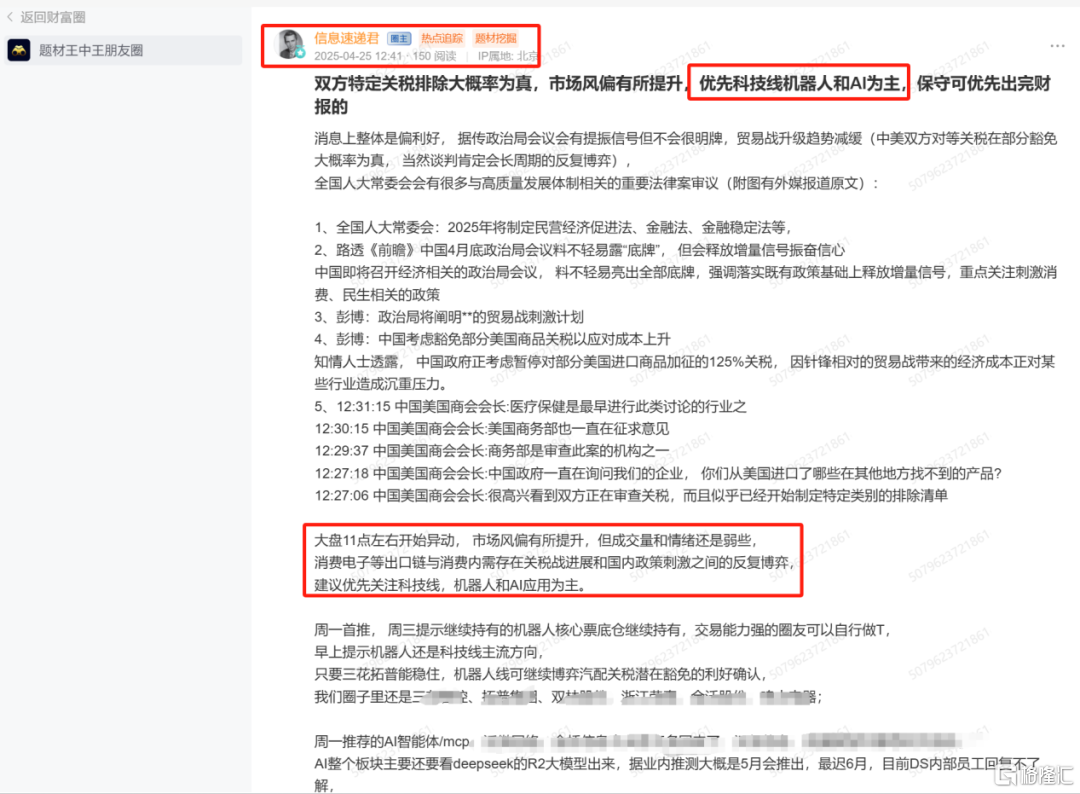Select the 热点追踪 tag
This screenshot has width=1080, height=794.
[x=442, y=39]
